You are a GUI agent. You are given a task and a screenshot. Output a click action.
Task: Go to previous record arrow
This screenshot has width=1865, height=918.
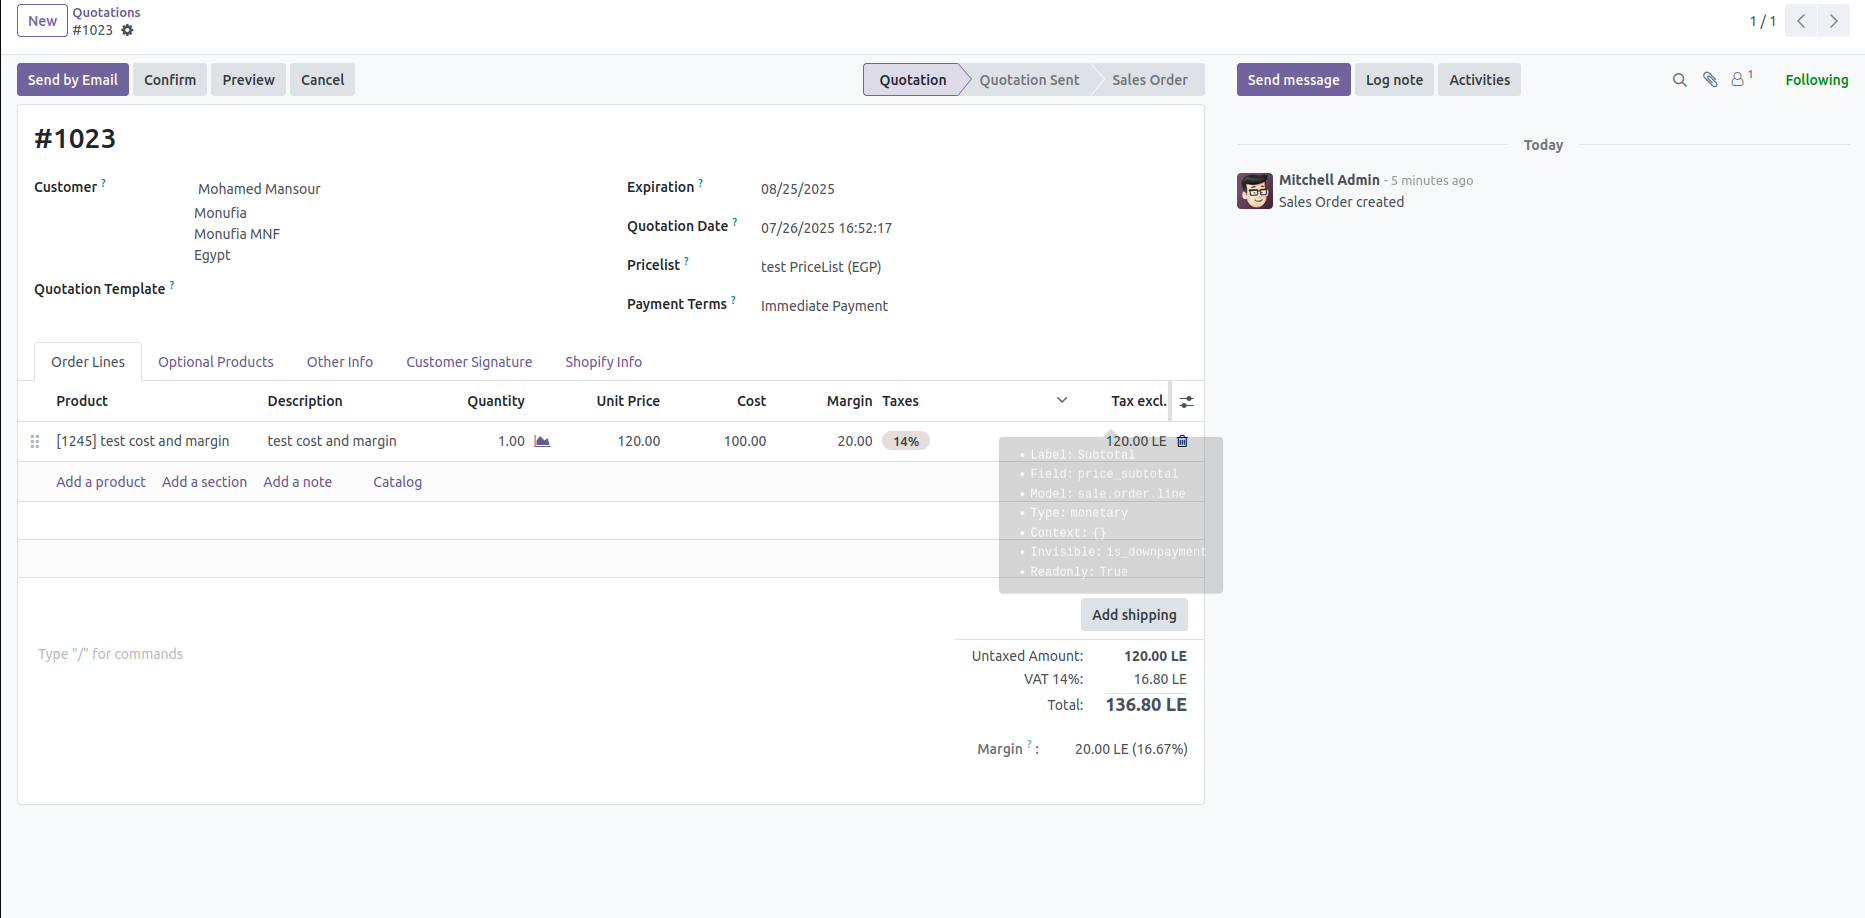[1801, 21]
